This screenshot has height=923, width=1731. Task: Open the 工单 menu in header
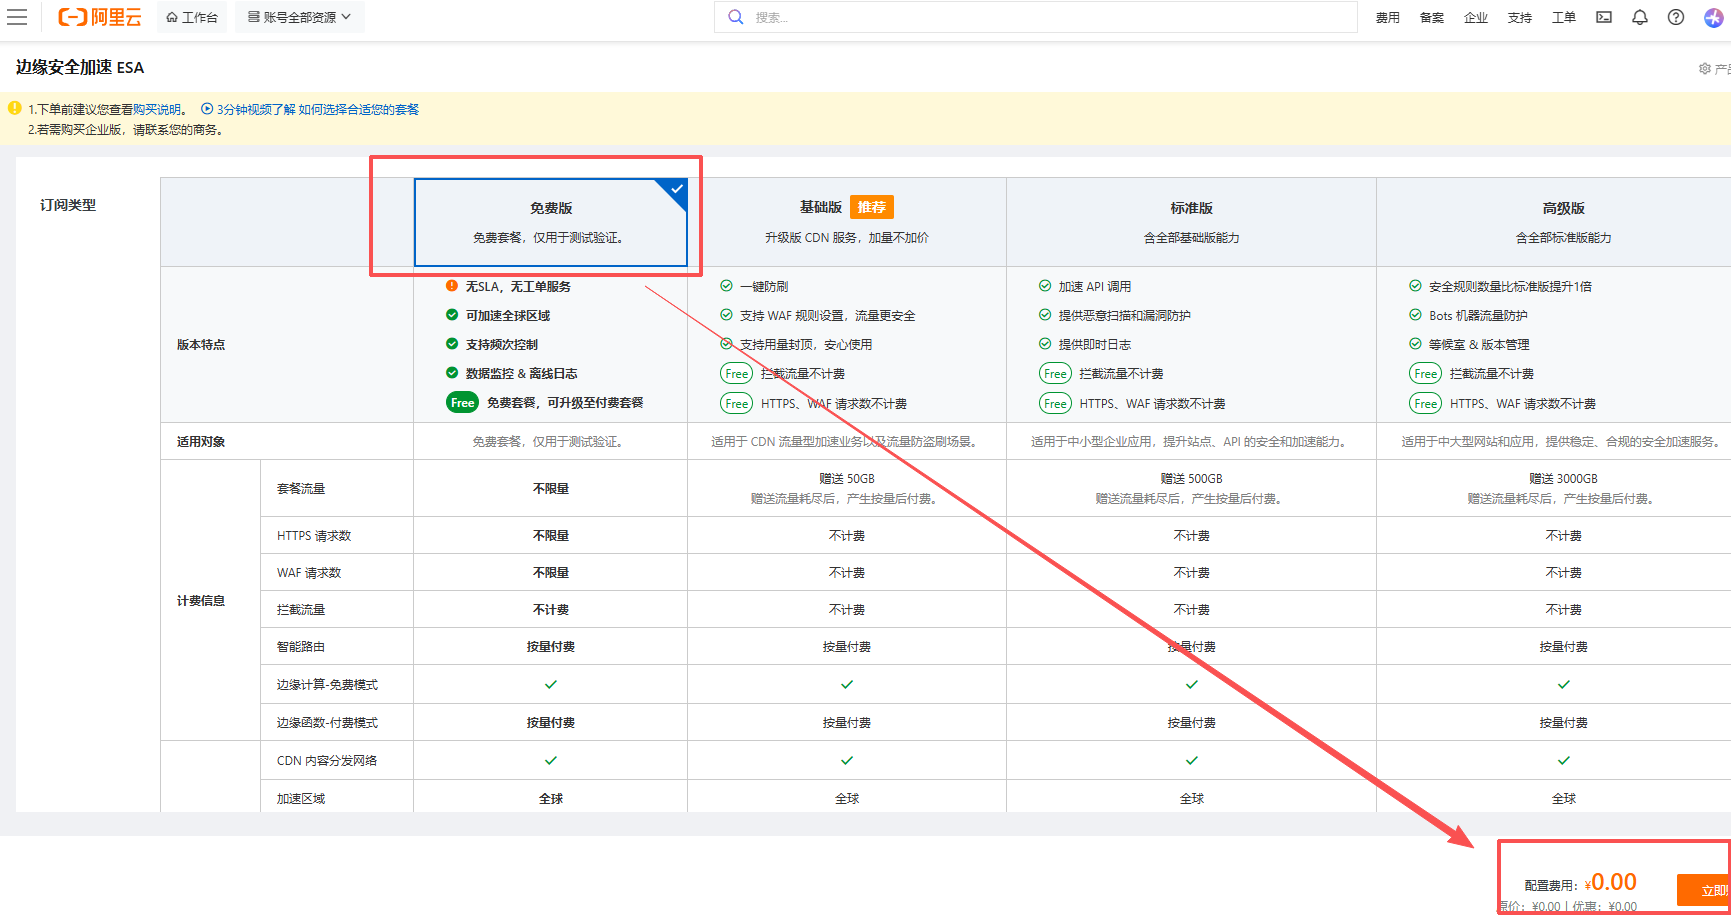click(1564, 17)
